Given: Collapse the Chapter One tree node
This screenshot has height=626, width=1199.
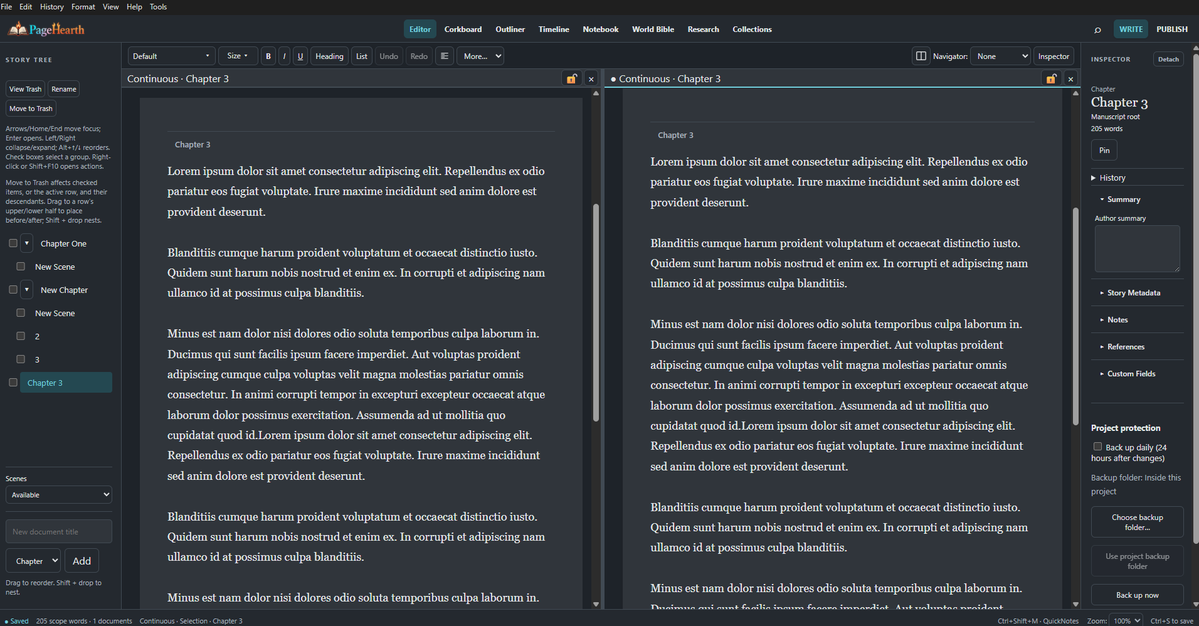Looking at the screenshot, I should [27, 243].
